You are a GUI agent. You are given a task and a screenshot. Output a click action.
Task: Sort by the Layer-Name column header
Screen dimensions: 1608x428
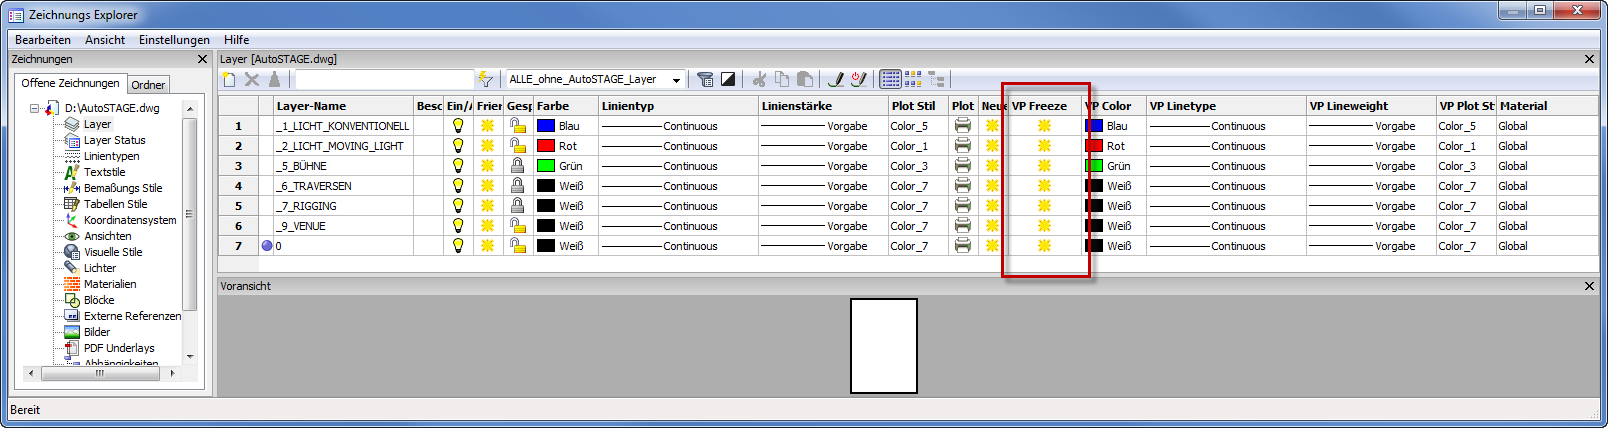point(312,106)
